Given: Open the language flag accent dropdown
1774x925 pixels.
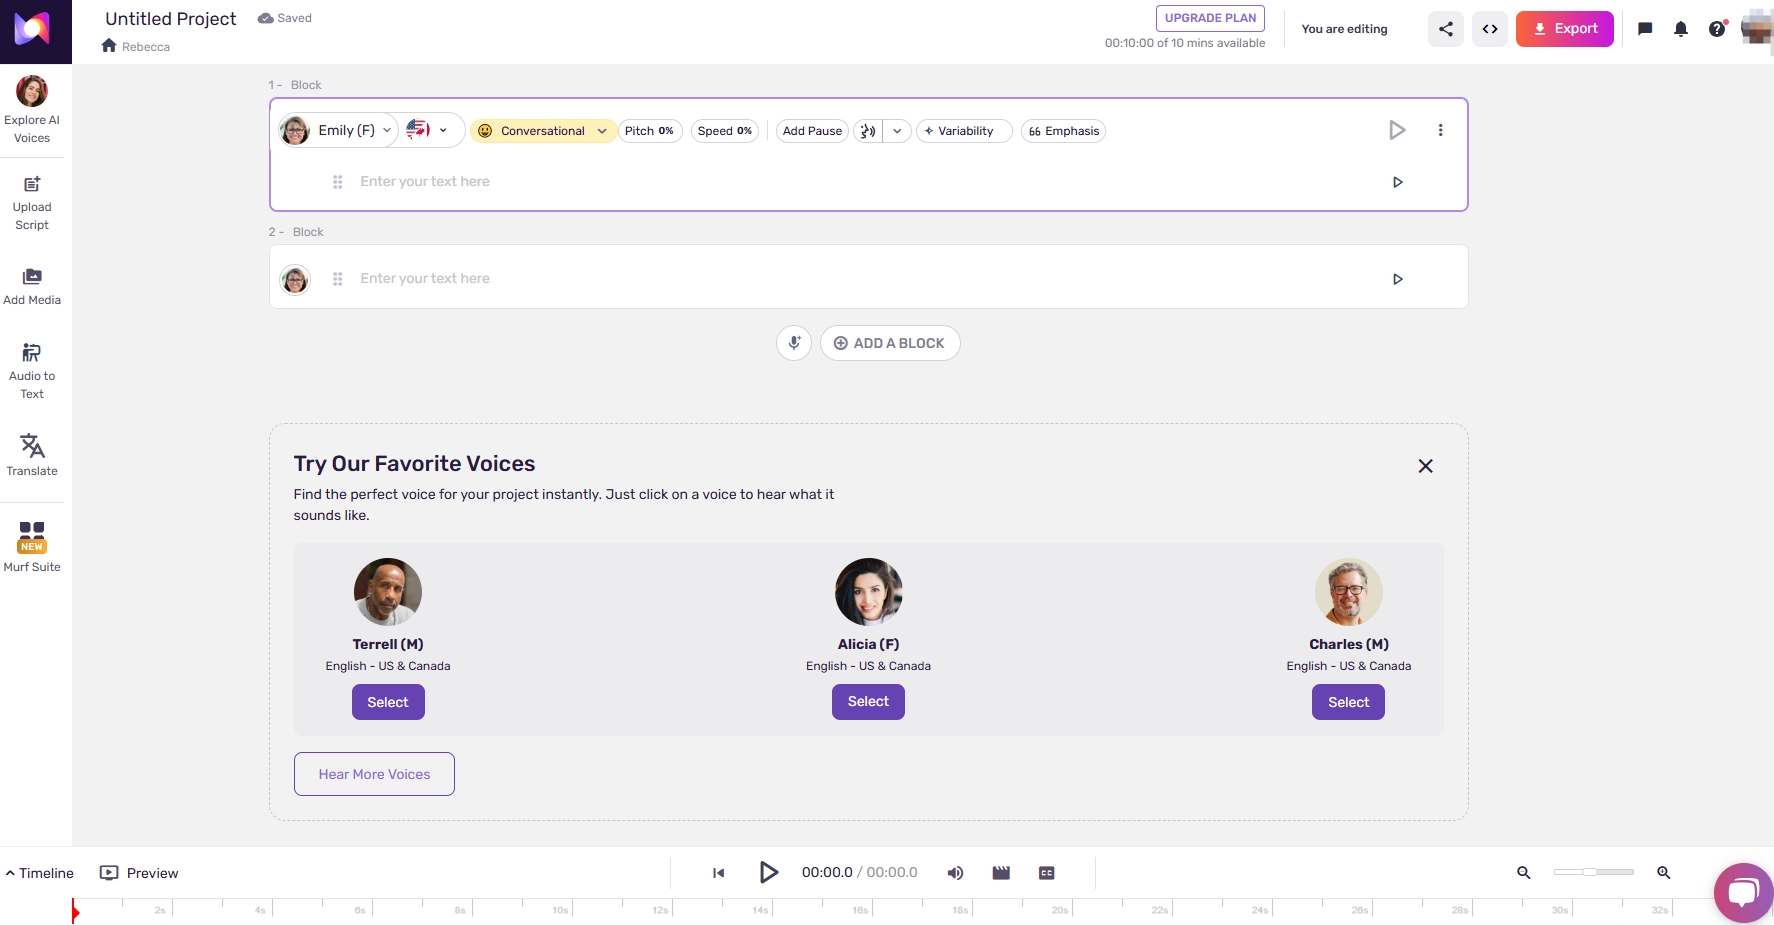Looking at the screenshot, I should tap(428, 130).
